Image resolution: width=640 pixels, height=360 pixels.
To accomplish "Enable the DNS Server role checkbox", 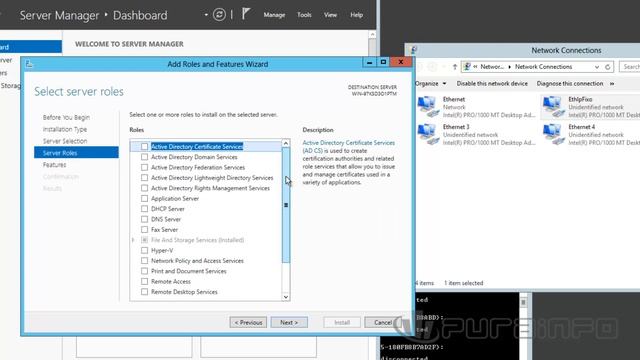I will tap(144, 219).
